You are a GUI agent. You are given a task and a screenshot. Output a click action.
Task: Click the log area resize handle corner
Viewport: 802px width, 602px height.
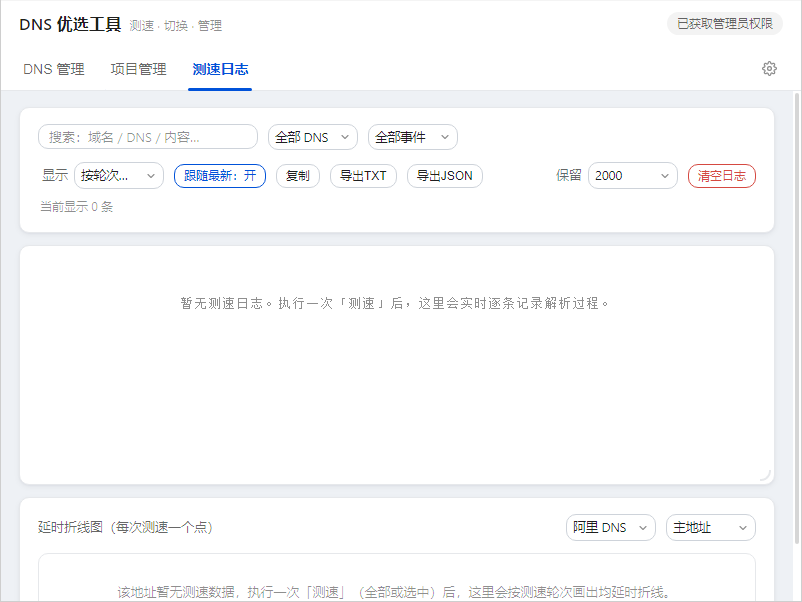[766, 476]
